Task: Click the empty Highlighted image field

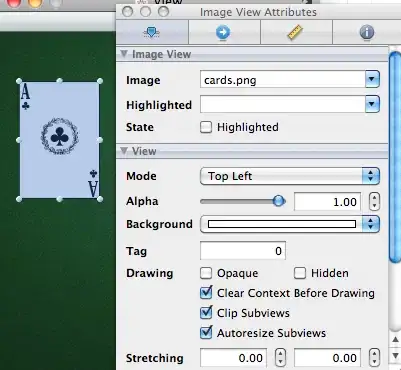Action: [x=283, y=104]
